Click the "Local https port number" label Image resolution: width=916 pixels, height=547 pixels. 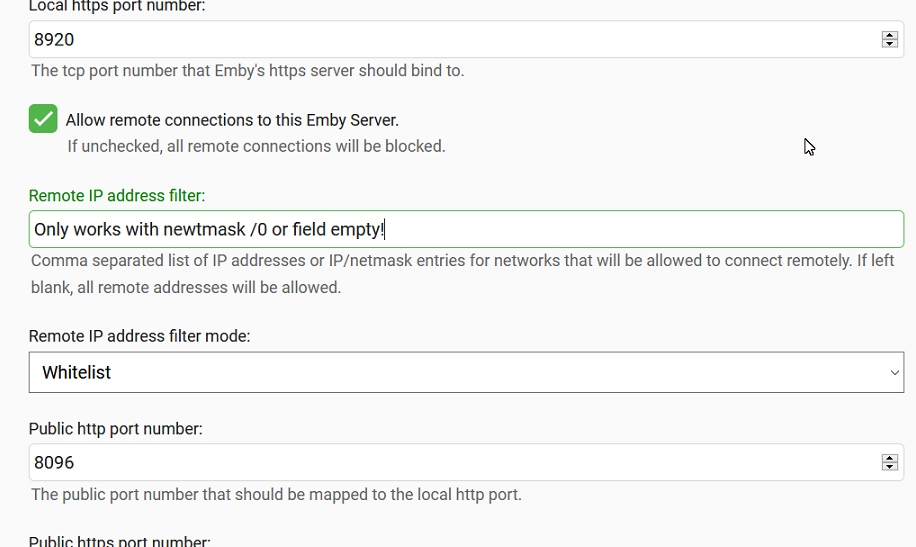[x=118, y=6]
